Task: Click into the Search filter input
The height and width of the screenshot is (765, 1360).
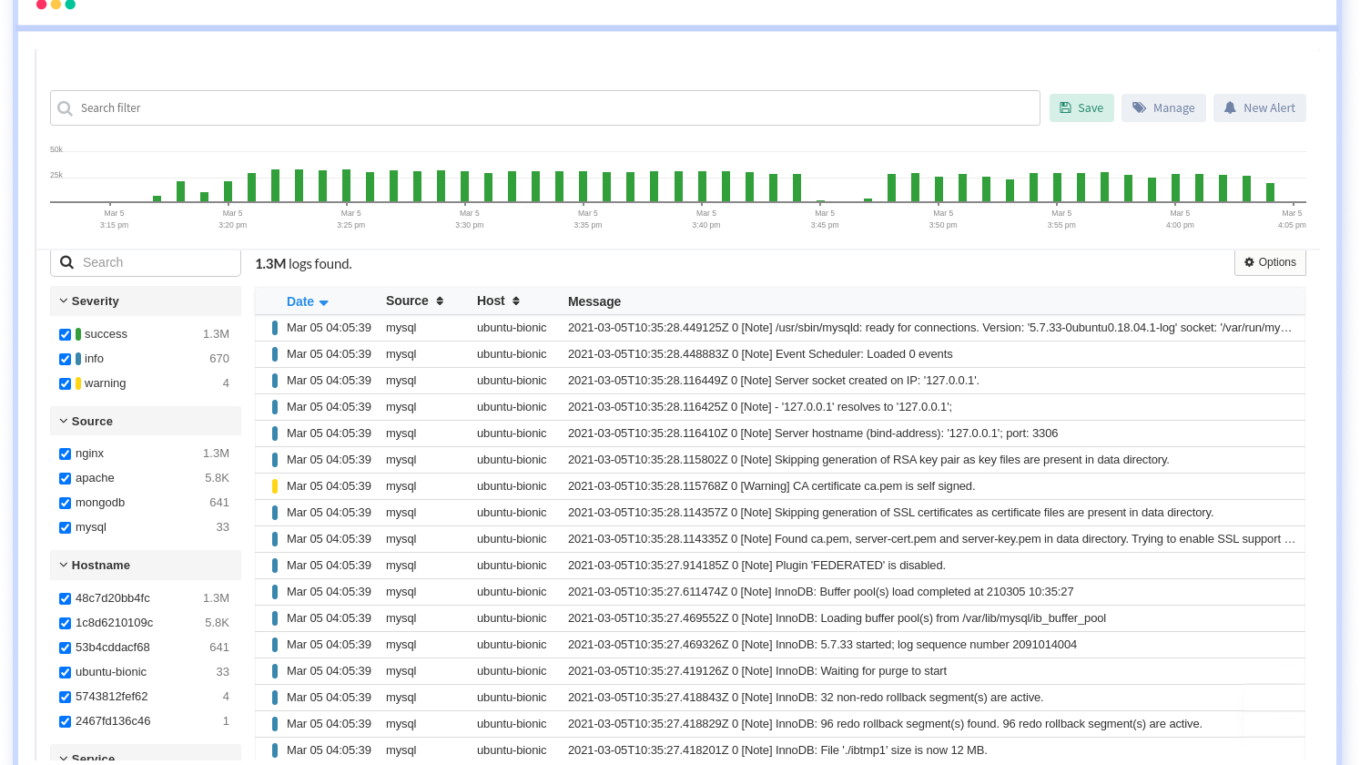Action: (x=545, y=108)
